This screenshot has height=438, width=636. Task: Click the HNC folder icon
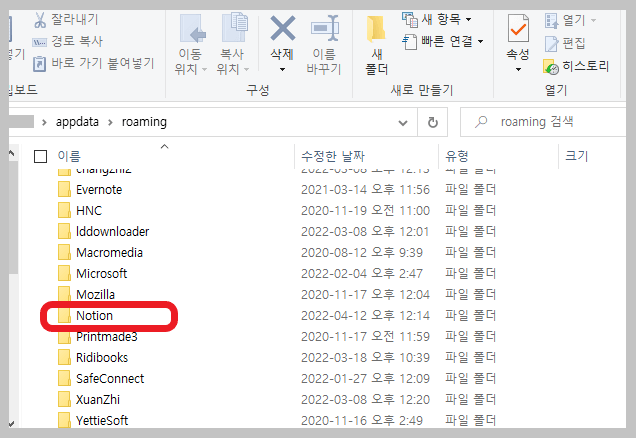coord(64,210)
